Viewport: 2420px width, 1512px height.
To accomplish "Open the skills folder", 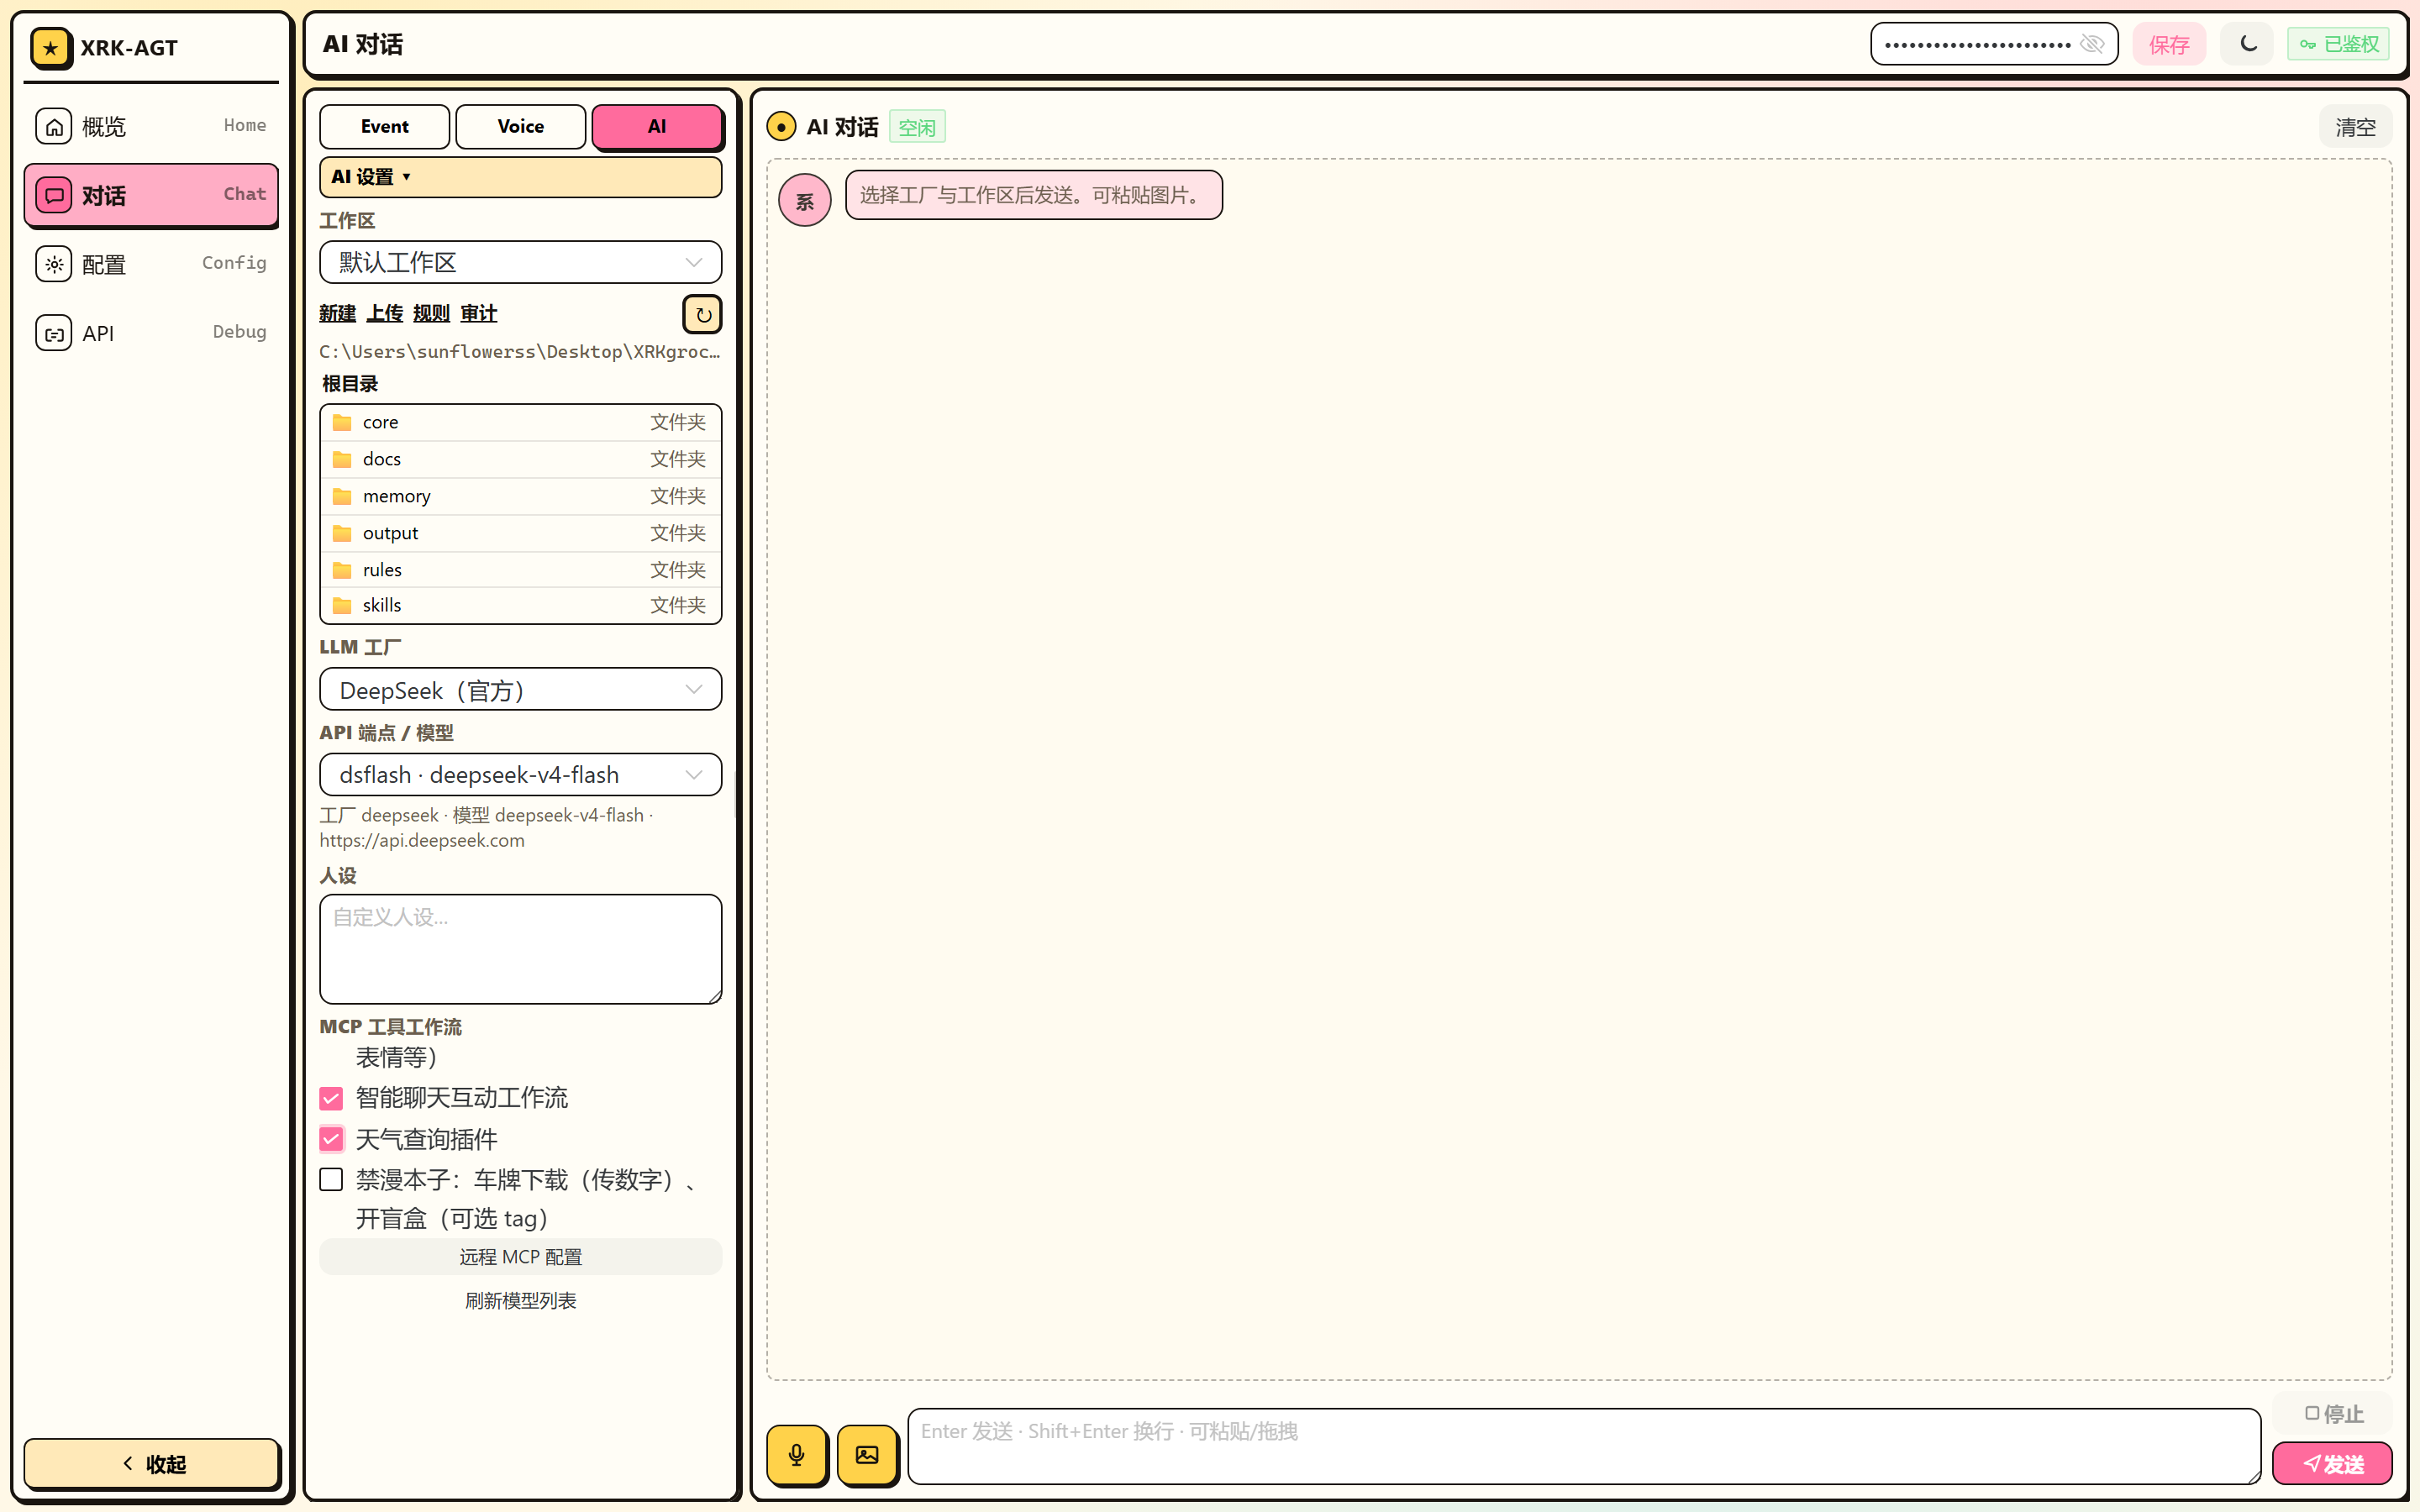I will (520, 605).
